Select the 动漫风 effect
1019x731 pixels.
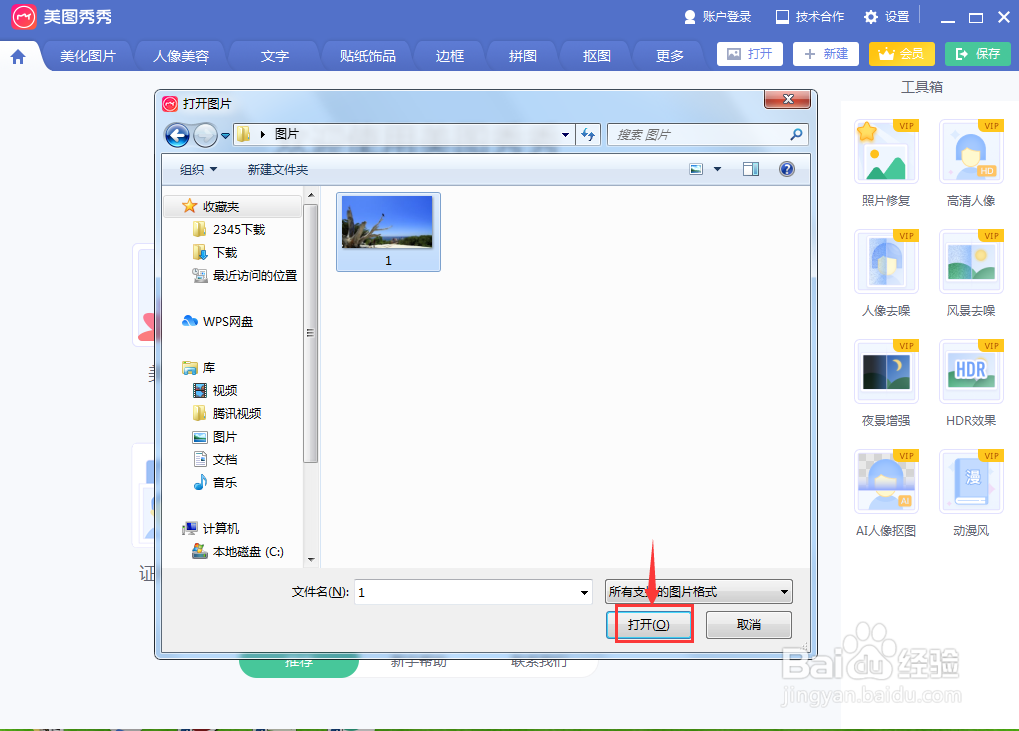[969, 493]
